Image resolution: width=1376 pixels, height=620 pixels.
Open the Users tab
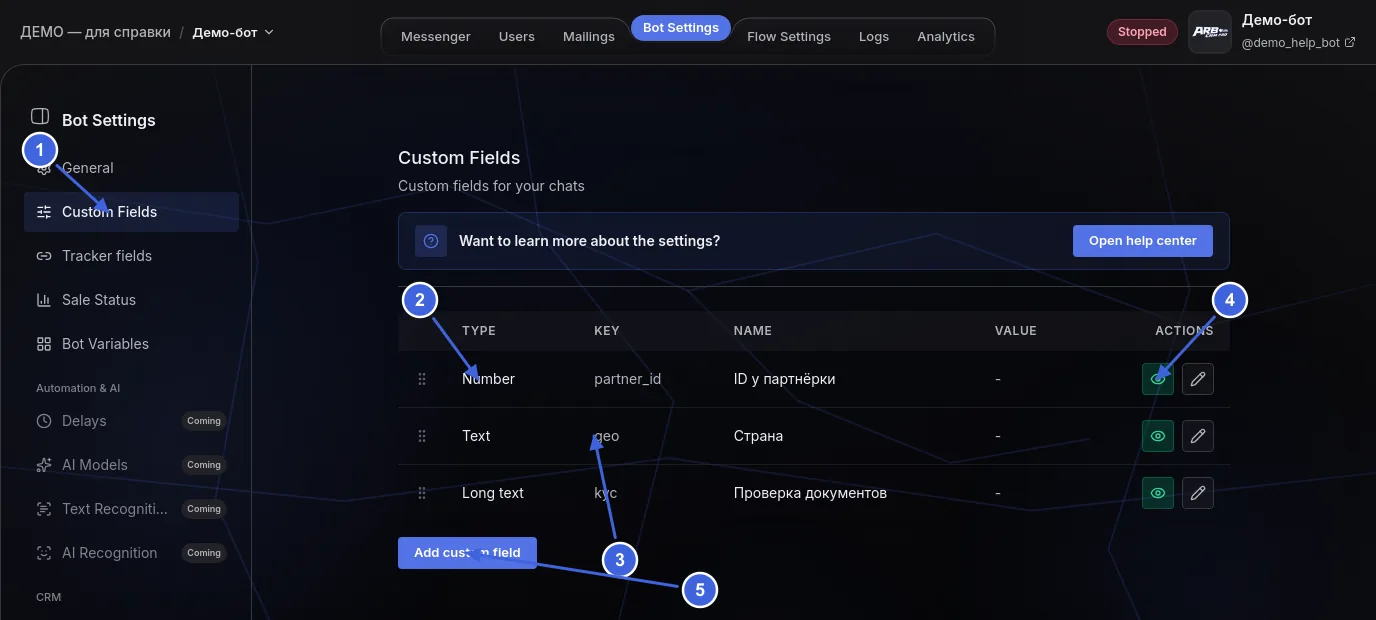[517, 36]
